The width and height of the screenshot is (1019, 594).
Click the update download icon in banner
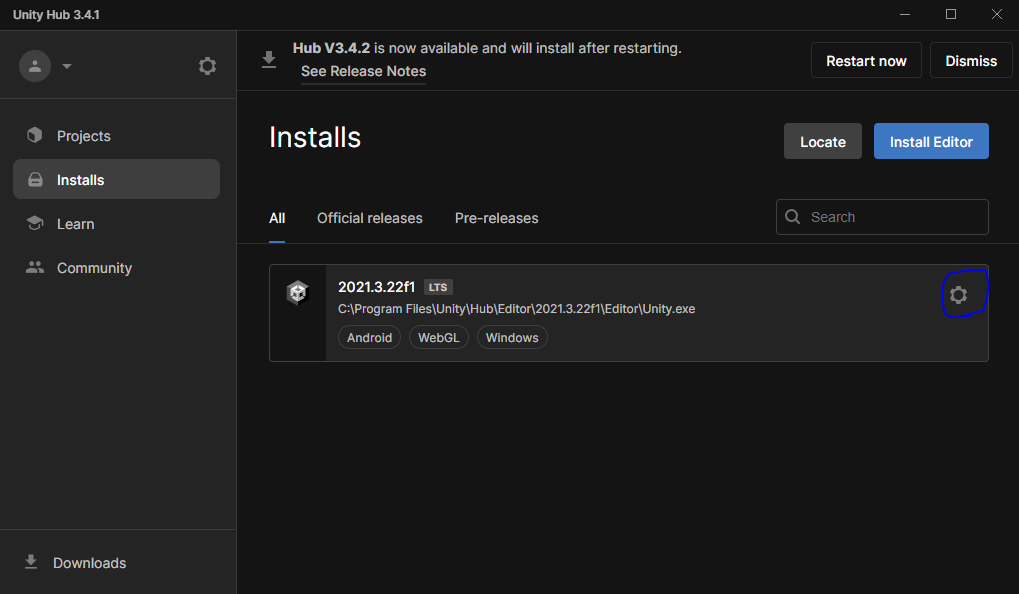point(269,60)
